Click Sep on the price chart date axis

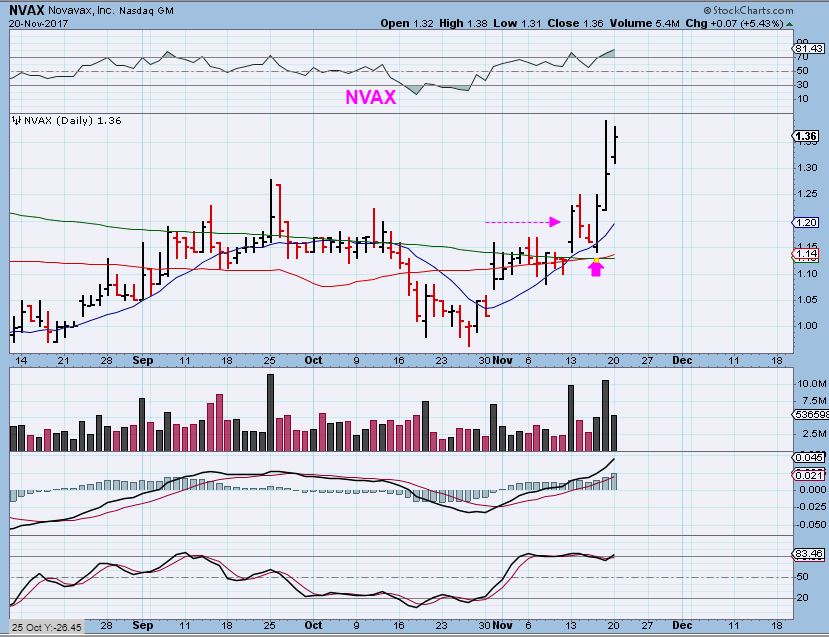tap(143, 361)
